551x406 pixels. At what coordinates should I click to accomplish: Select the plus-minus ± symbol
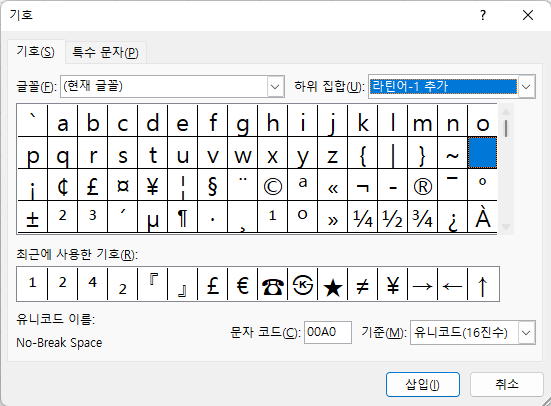[x=32, y=217]
